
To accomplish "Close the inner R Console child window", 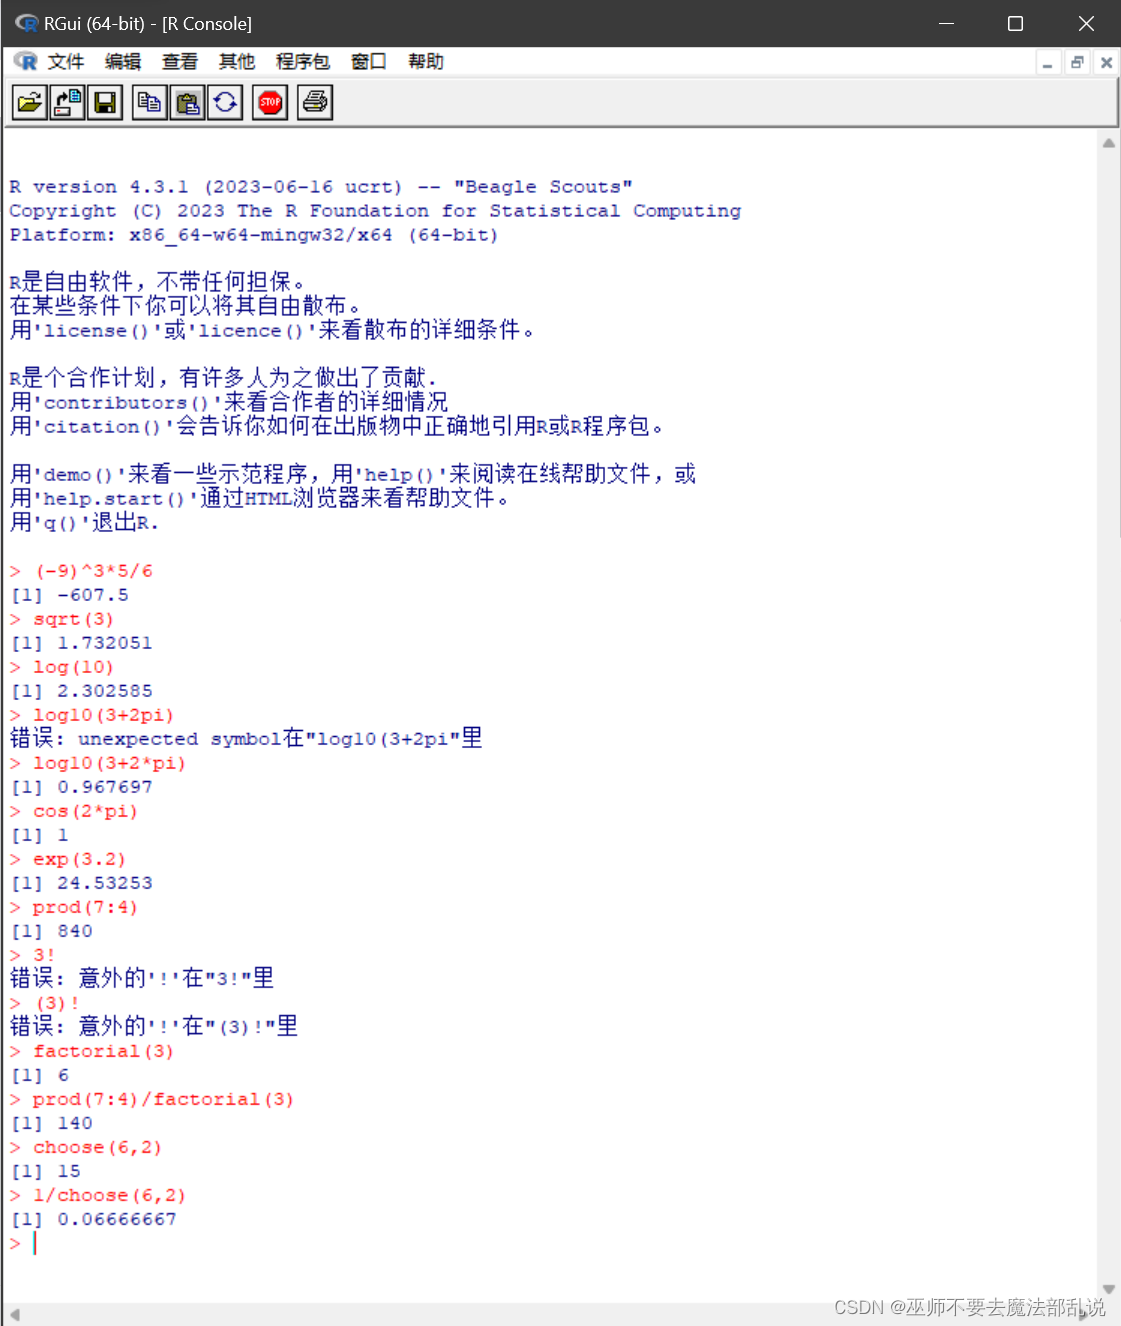I will click(1106, 63).
